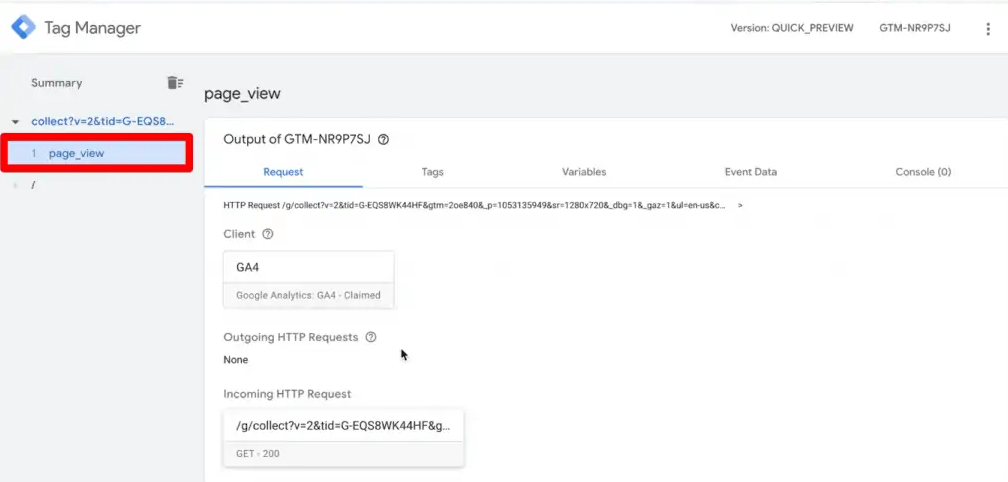Click the Output of GTM-NR9P7SJ heading text

click(297, 139)
